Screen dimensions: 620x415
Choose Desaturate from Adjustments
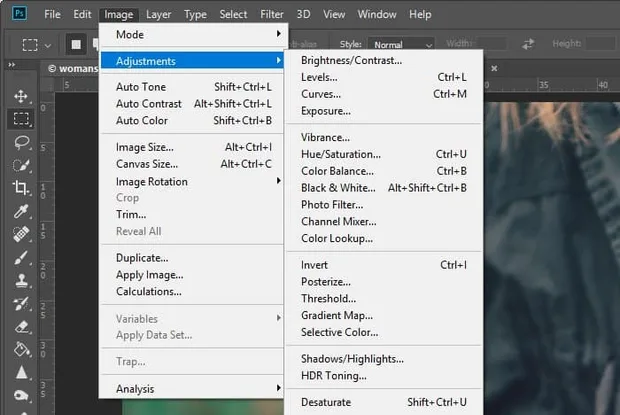click(x=384, y=402)
